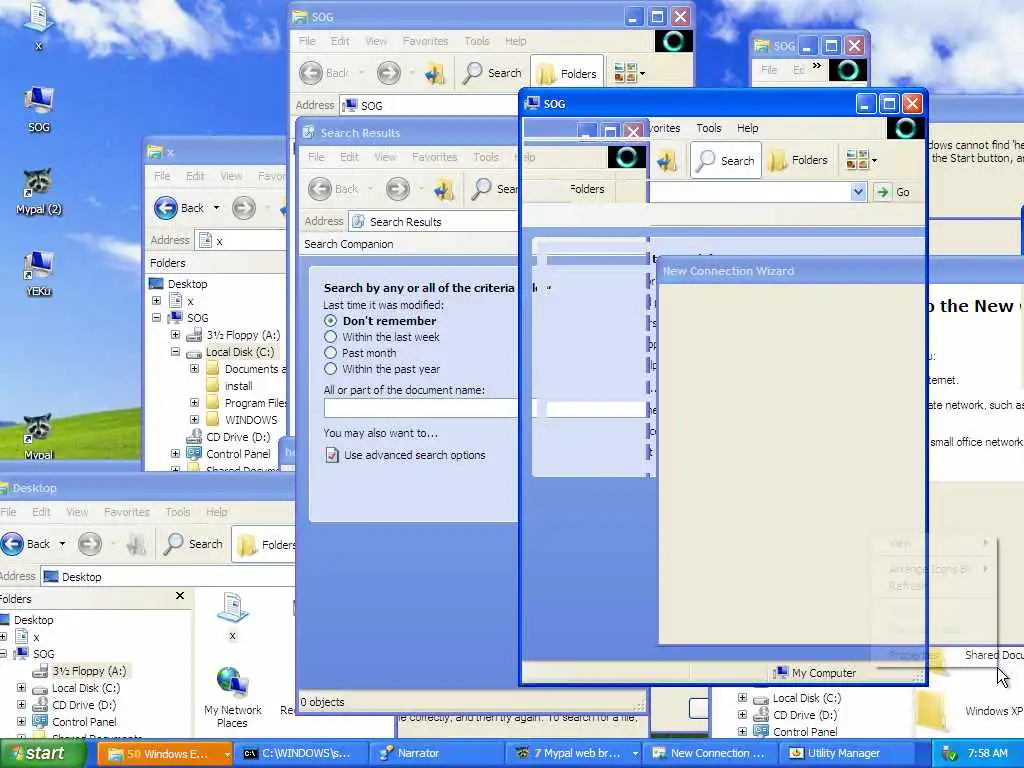Show hidden toolbar chevron in small SOG window
This screenshot has width=1024, height=768.
click(816, 66)
